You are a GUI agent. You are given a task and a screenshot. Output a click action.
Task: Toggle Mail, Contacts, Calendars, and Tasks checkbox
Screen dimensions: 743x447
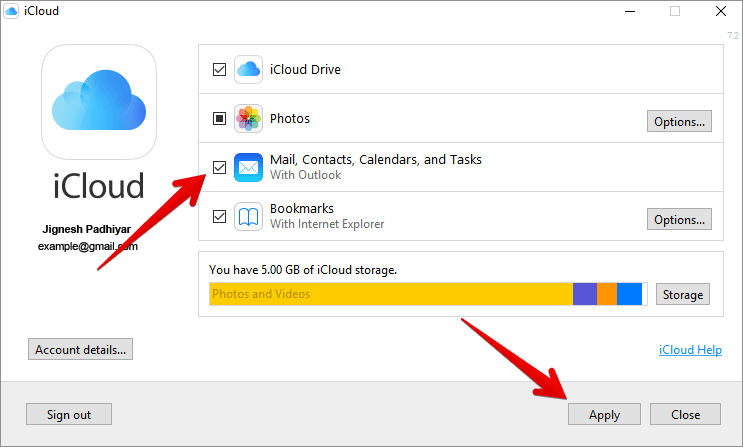pyautogui.click(x=219, y=167)
